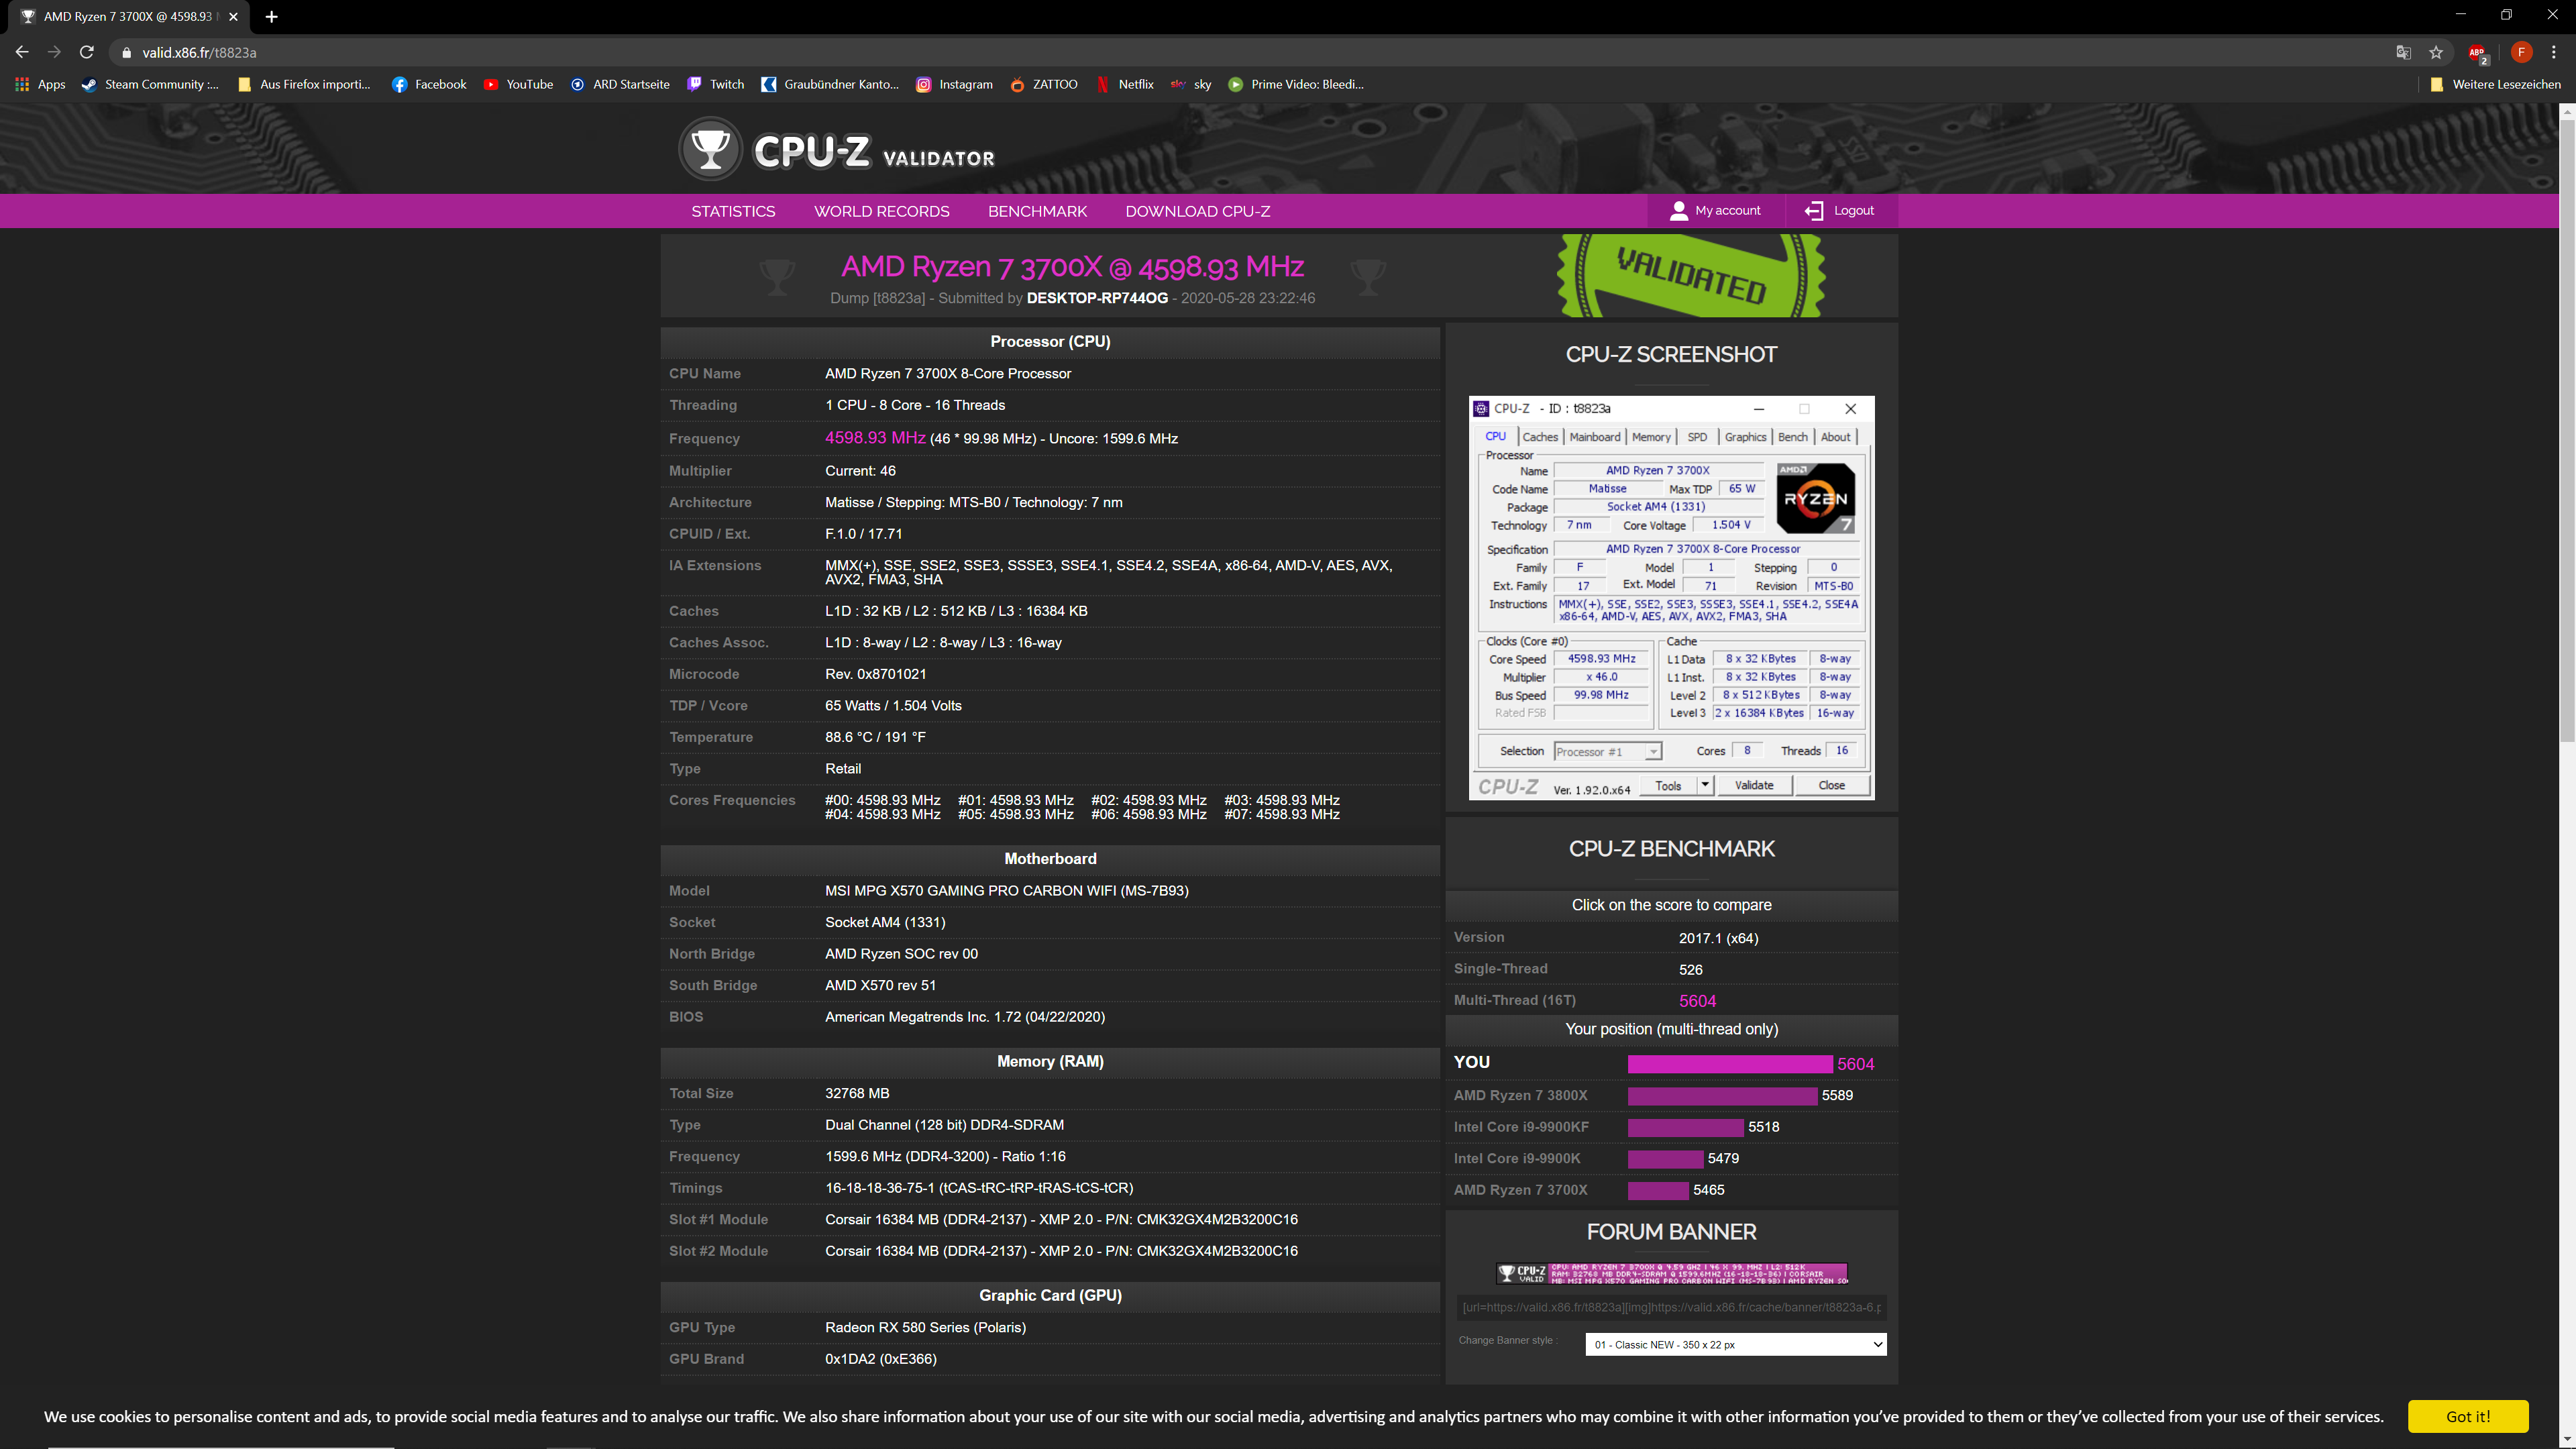Click the Total Size 32768 MB value

coord(857,1094)
